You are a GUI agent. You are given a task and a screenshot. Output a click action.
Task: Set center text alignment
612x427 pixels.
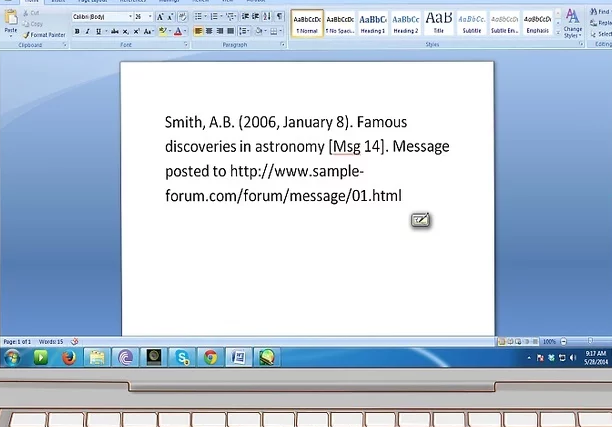[209, 31]
